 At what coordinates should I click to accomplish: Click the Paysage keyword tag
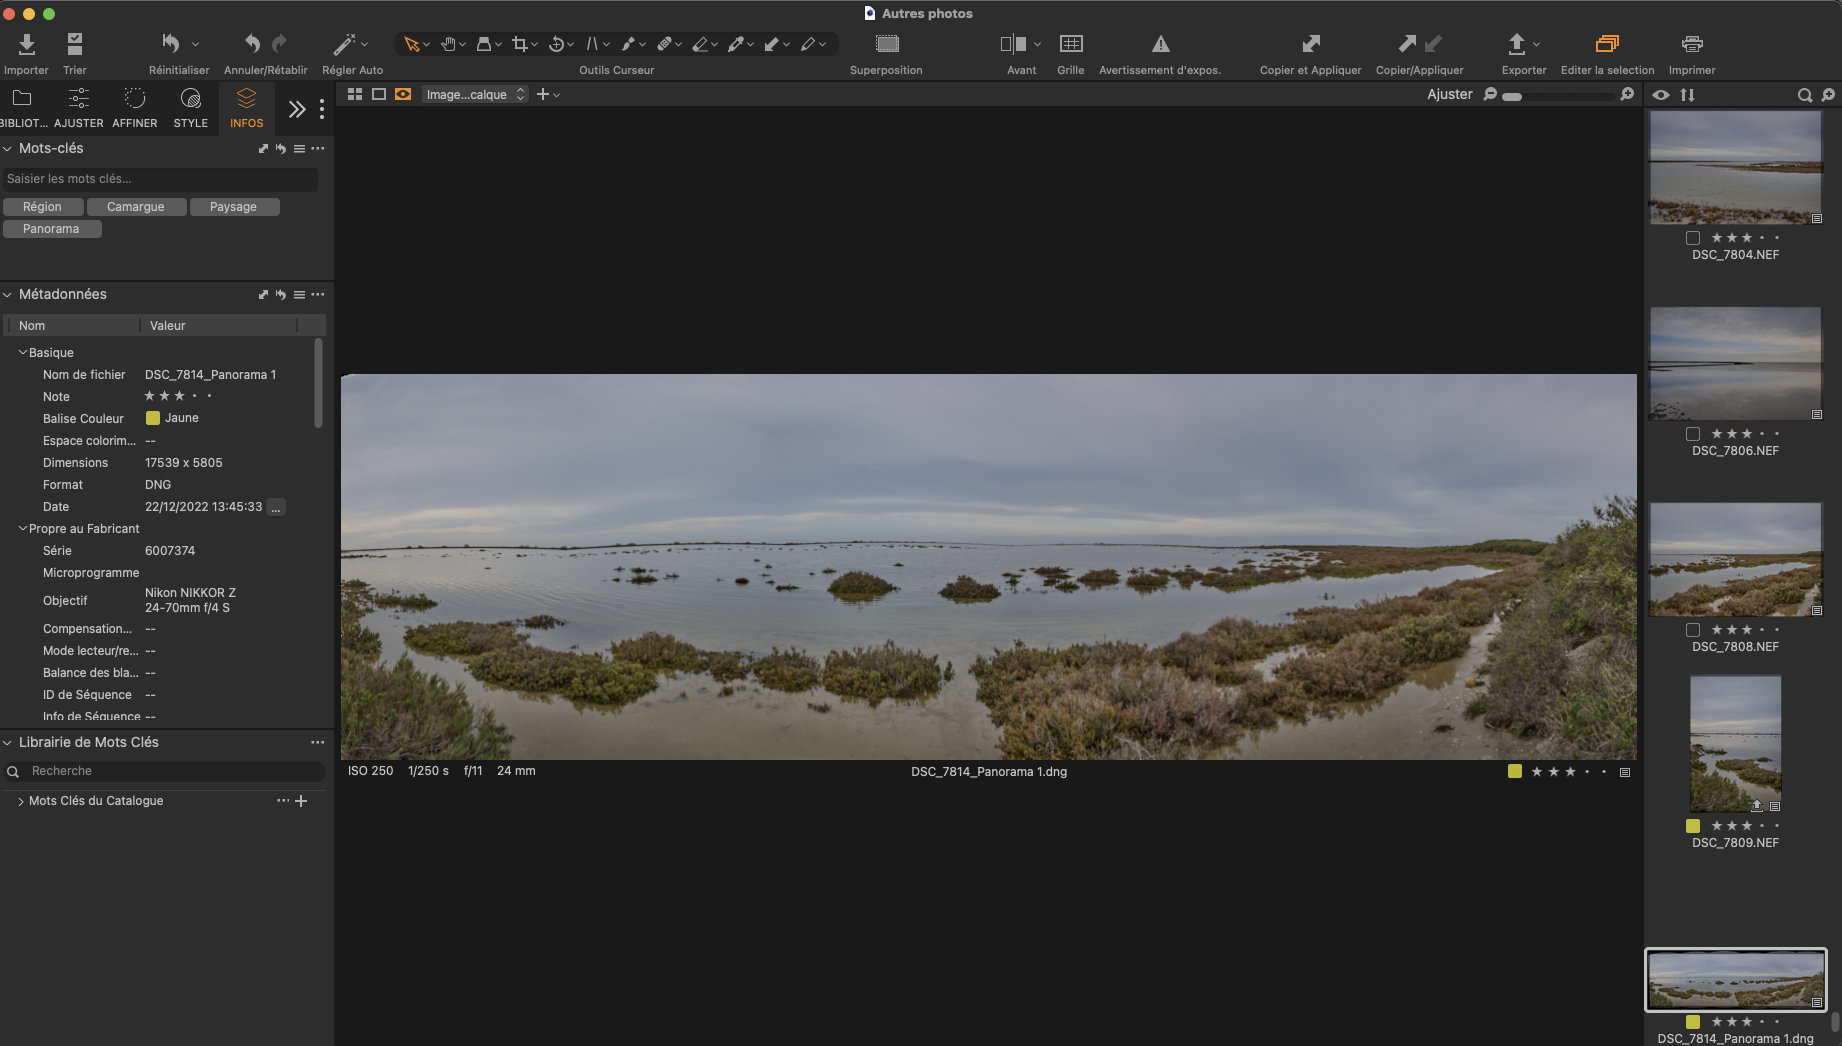click(x=234, y=207)
